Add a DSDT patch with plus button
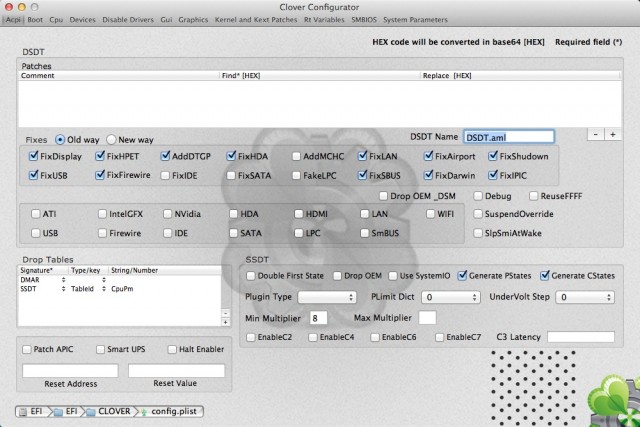Image resolution: width=640 pixels, height=427 pixels. pyautogui.click(x=613, y=134)
